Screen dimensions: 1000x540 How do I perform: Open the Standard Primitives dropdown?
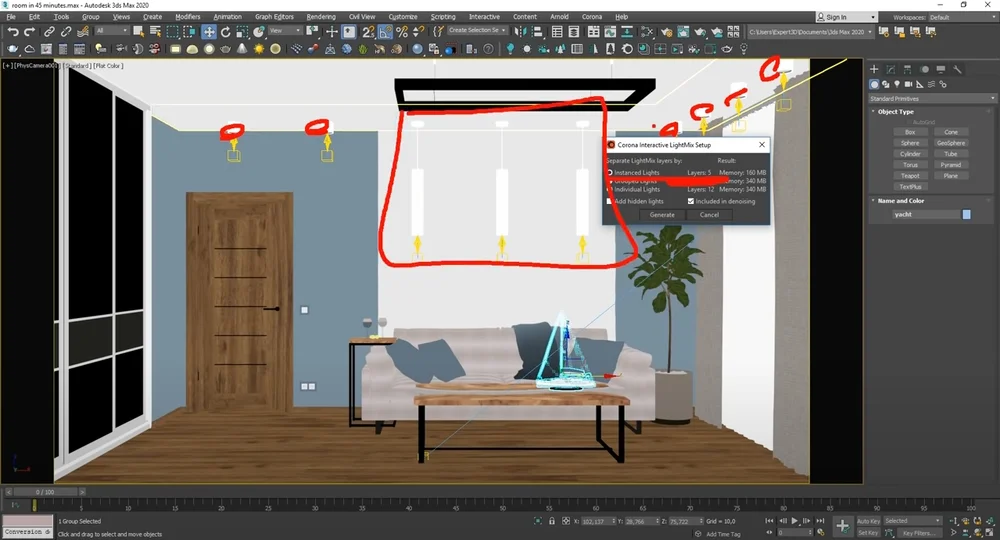pos(932,99)
